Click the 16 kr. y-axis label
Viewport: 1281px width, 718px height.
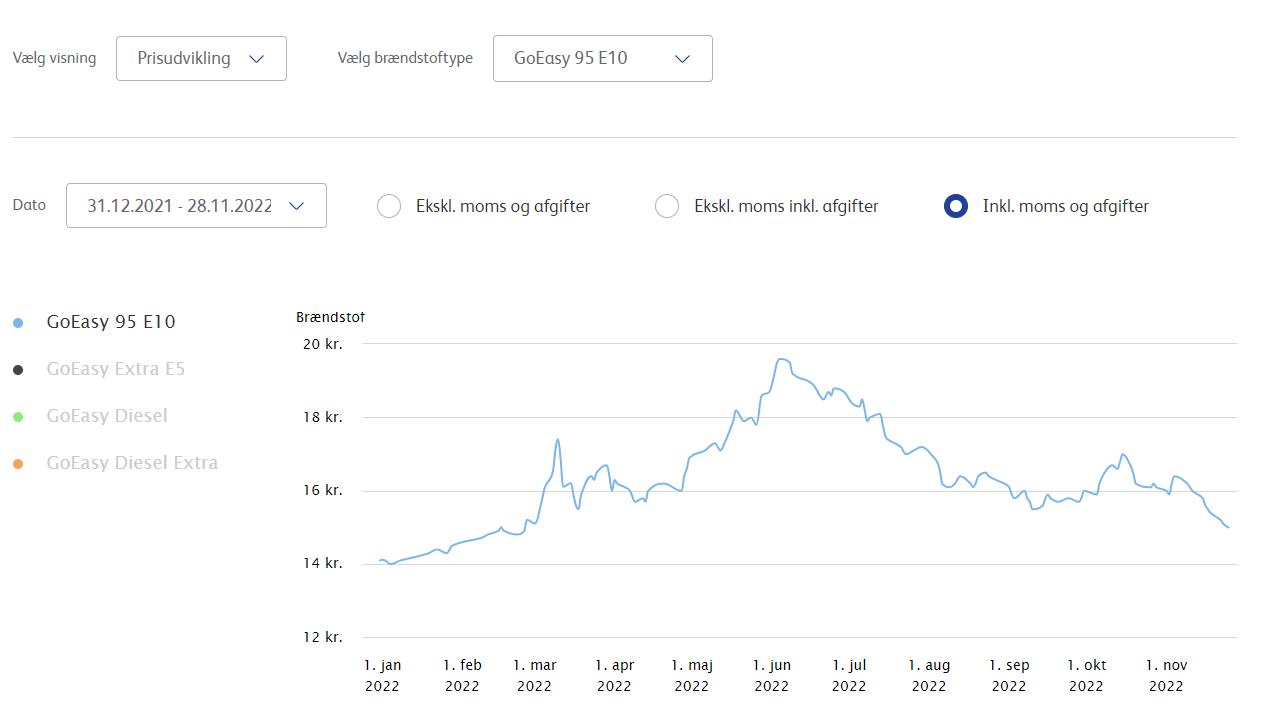[323, 491]
